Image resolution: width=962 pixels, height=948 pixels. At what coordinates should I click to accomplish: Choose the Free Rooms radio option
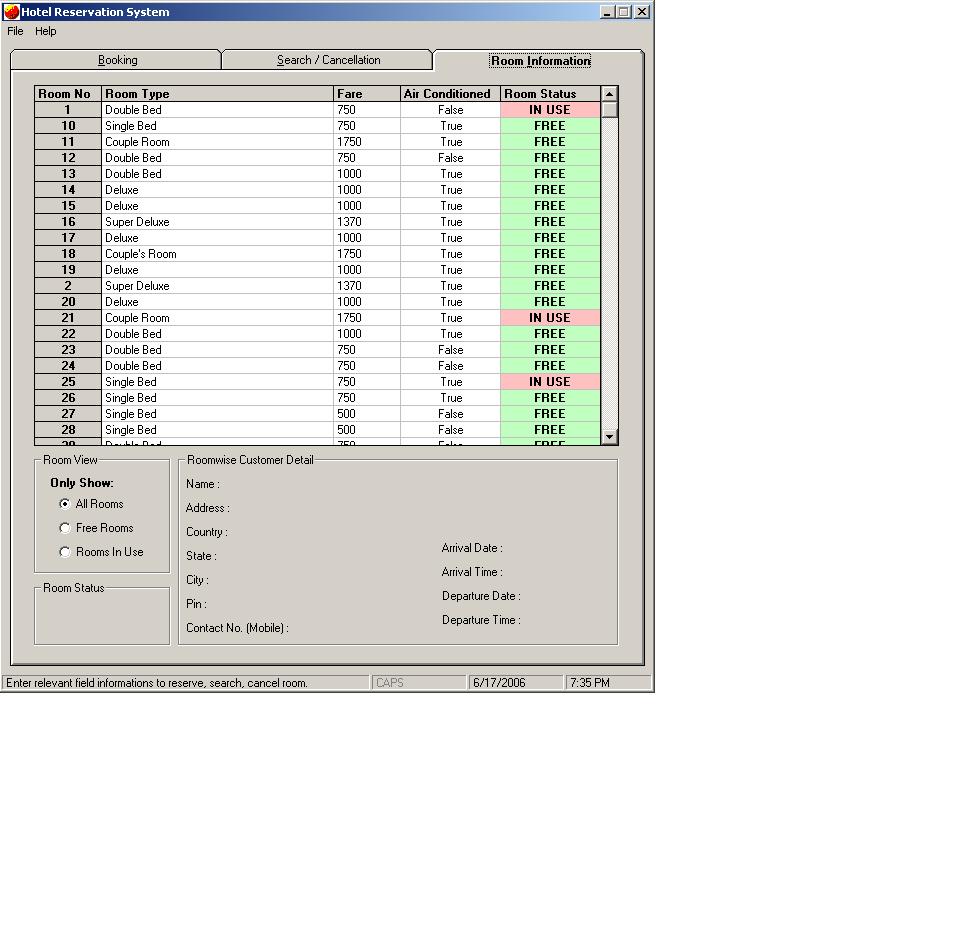click(65, 528)
